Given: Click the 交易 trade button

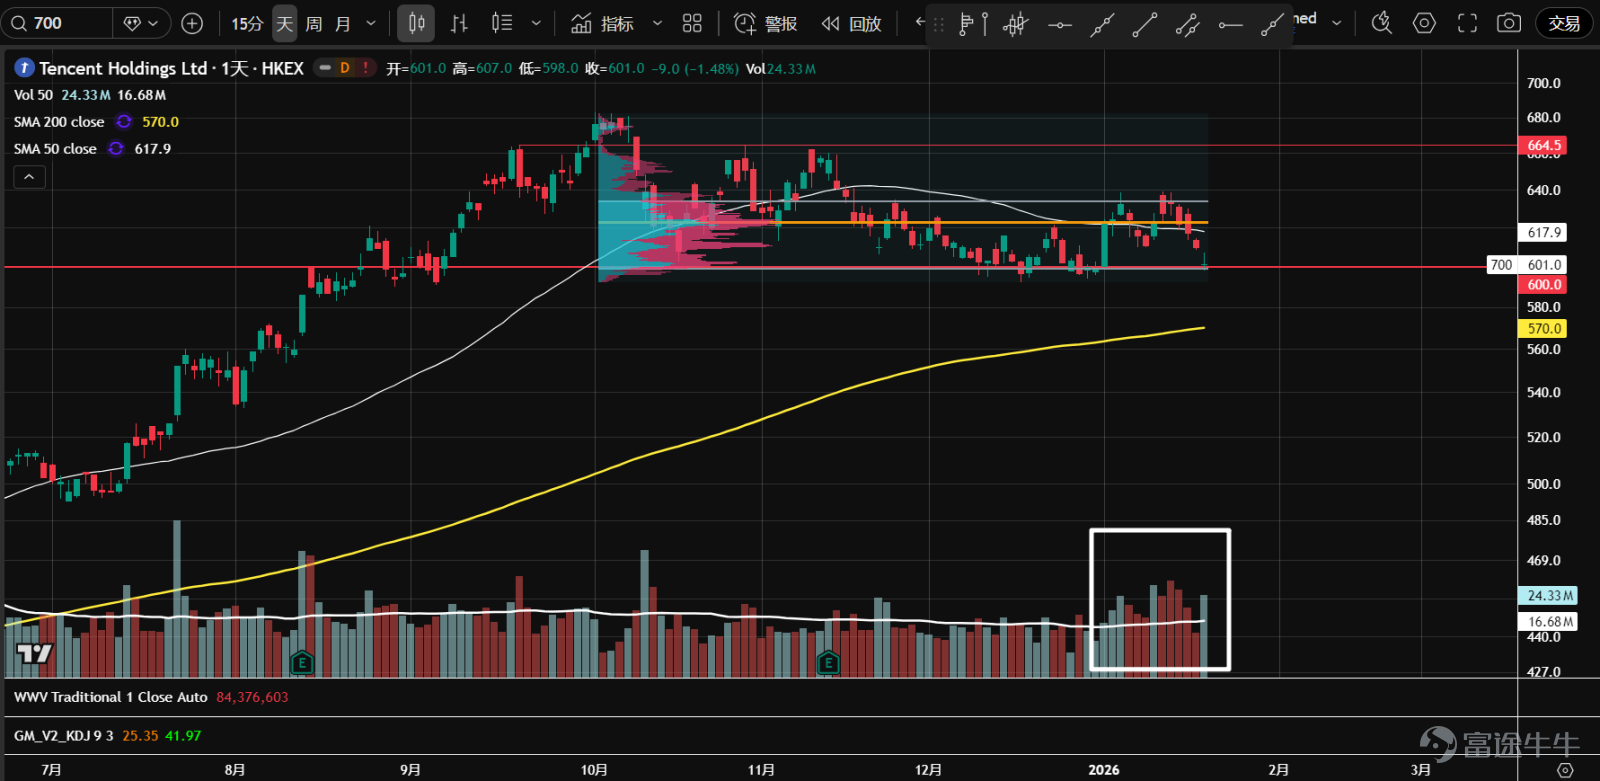Looking at the screenshot, I should point(1564,23).
